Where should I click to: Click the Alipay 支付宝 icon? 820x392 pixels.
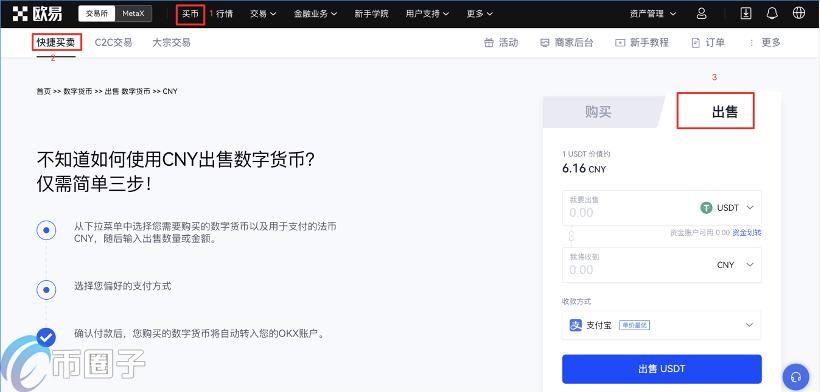[x=575, y=325]
